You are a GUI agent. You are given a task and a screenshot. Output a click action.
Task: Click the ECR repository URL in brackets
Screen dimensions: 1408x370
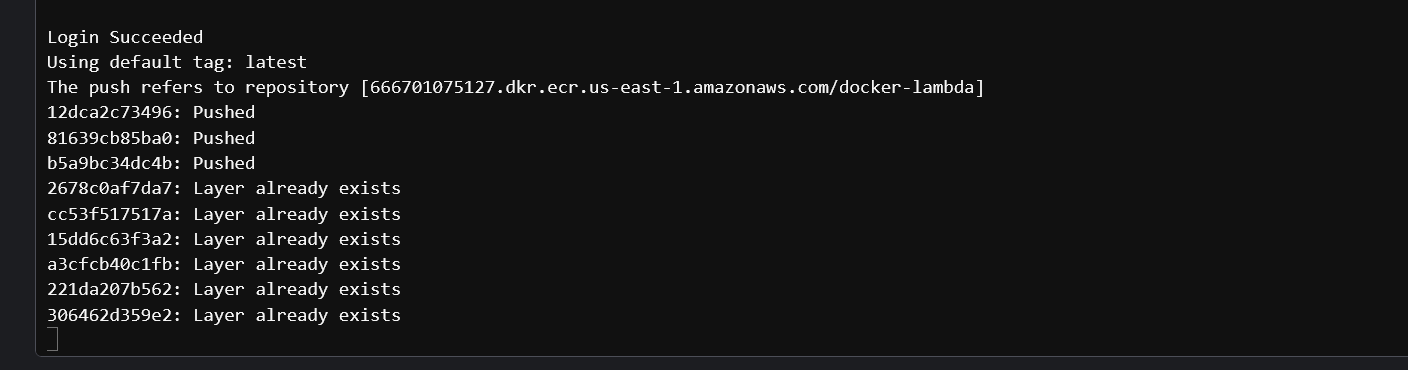point(672,88)
